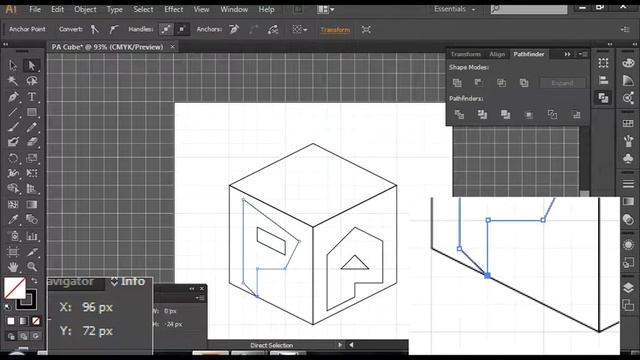Select the Symbol Sprayer tool
This screenshot has height=360, width=640.
coord(13,236)
